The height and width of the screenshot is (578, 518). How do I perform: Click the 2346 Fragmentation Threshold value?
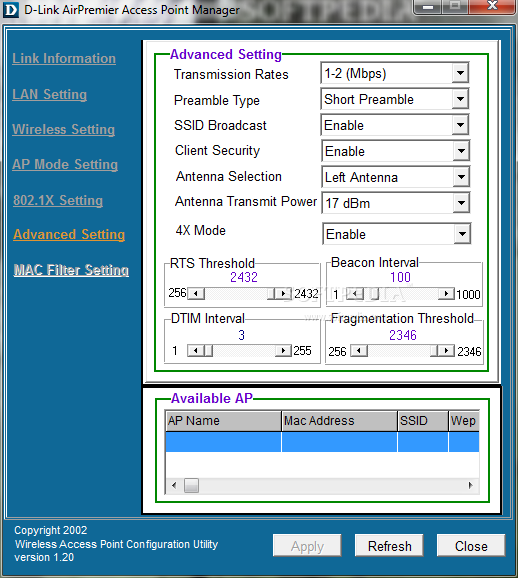coord(403,335)
